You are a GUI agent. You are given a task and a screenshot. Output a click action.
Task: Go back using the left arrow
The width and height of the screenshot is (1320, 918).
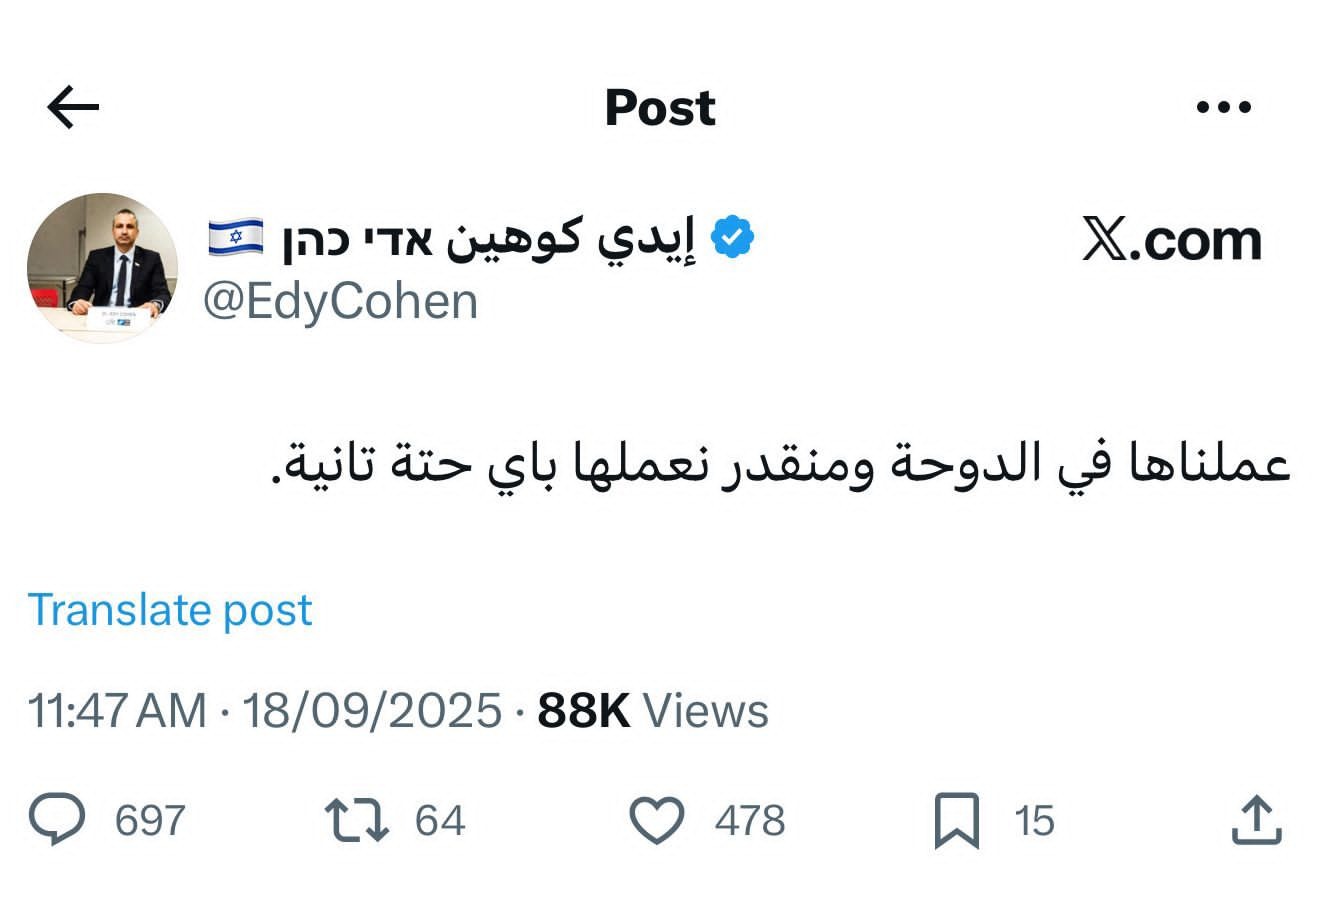click(73, 107)
